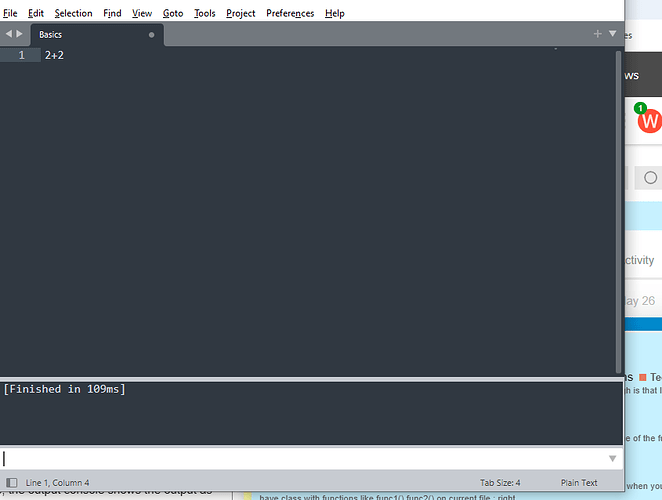
Task: Go to next tab with right arrow
Action: tap(19, 33)
